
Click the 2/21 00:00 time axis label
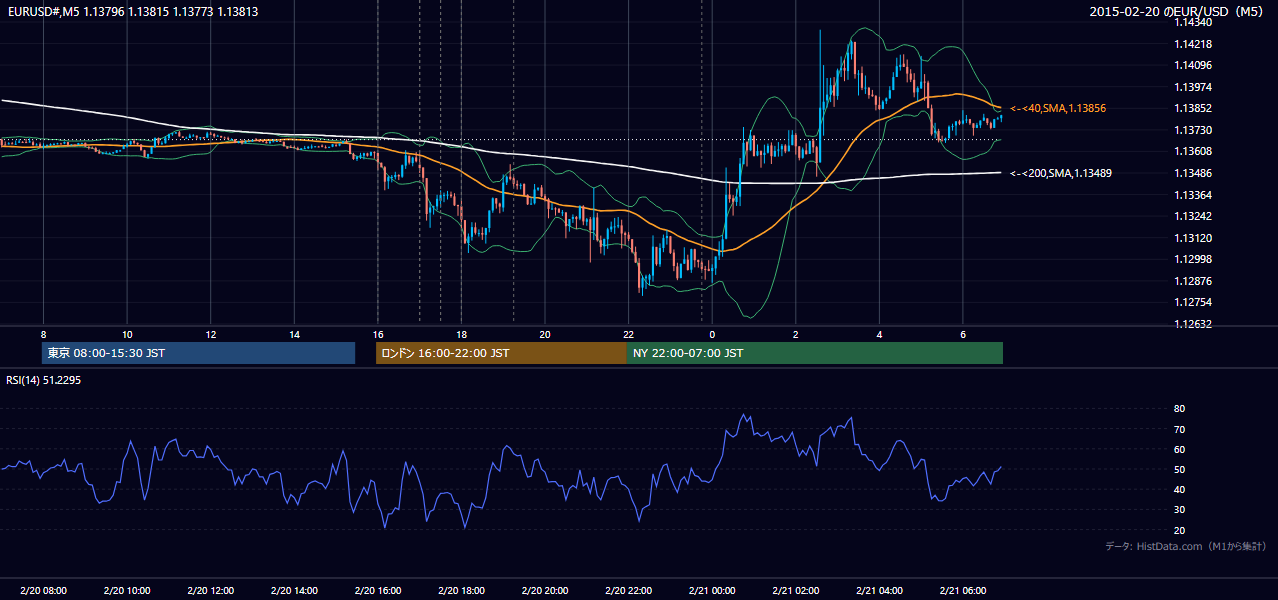point(712,591)
